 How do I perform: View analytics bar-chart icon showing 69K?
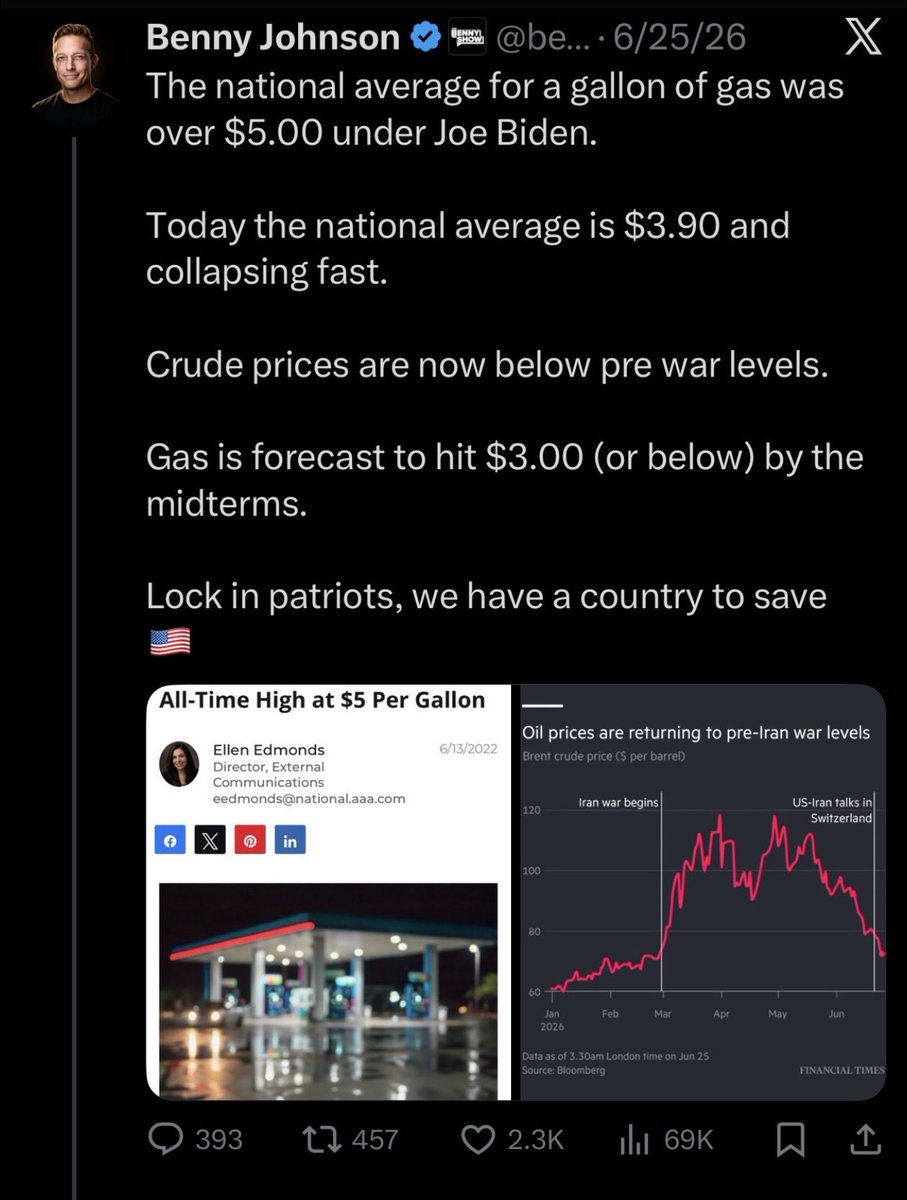click(636, 1138)
